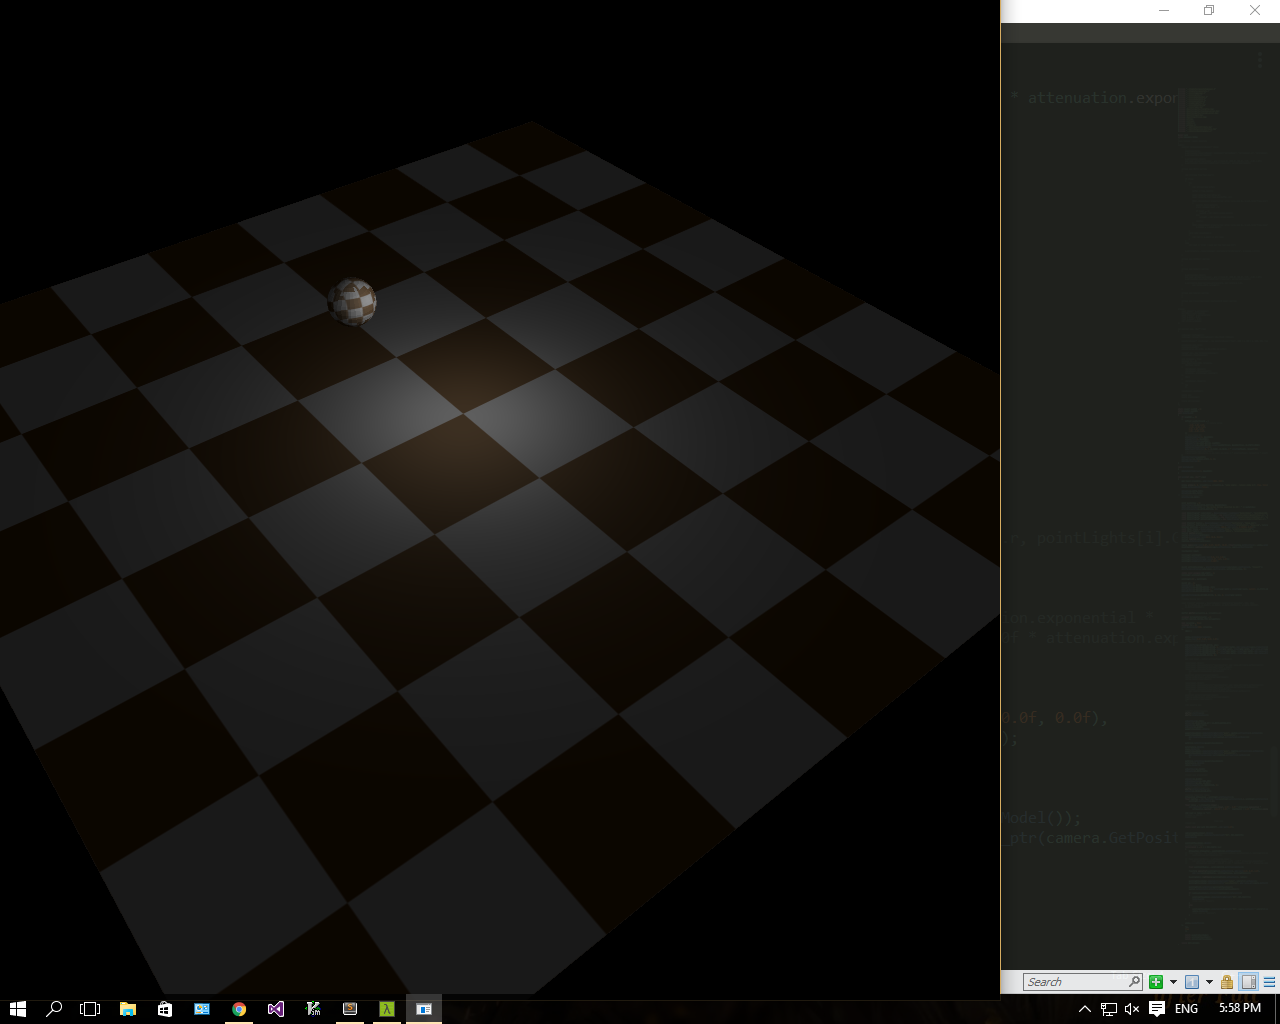Image resolution: width=1280 pixels, height=1024 pixels.
Task: Open the blue contact-card app on the taskbar
Action: coord(202,1009)
